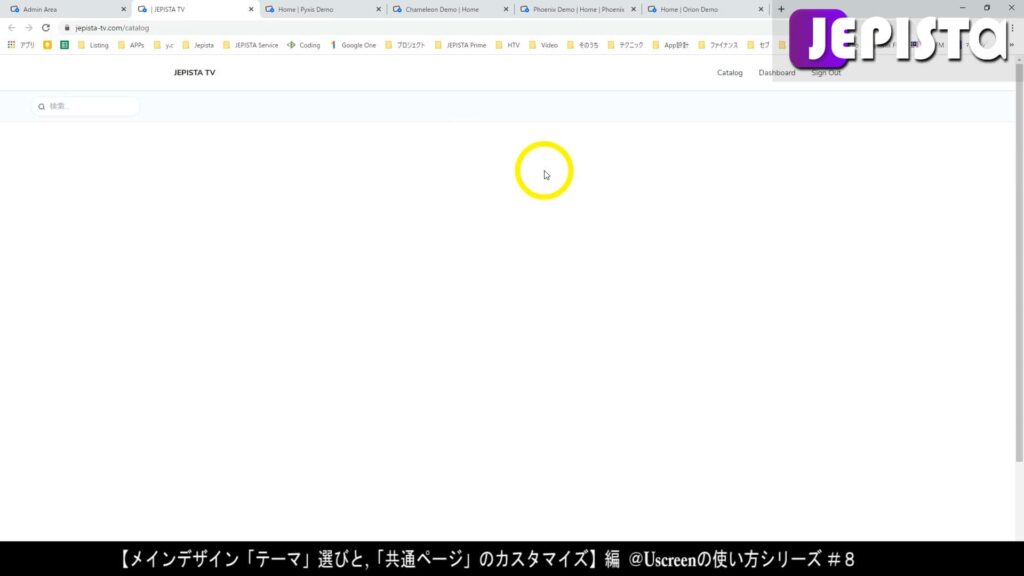Click the Sign Out link
The image size is (1024, 576).
click(x=825, y=72)
